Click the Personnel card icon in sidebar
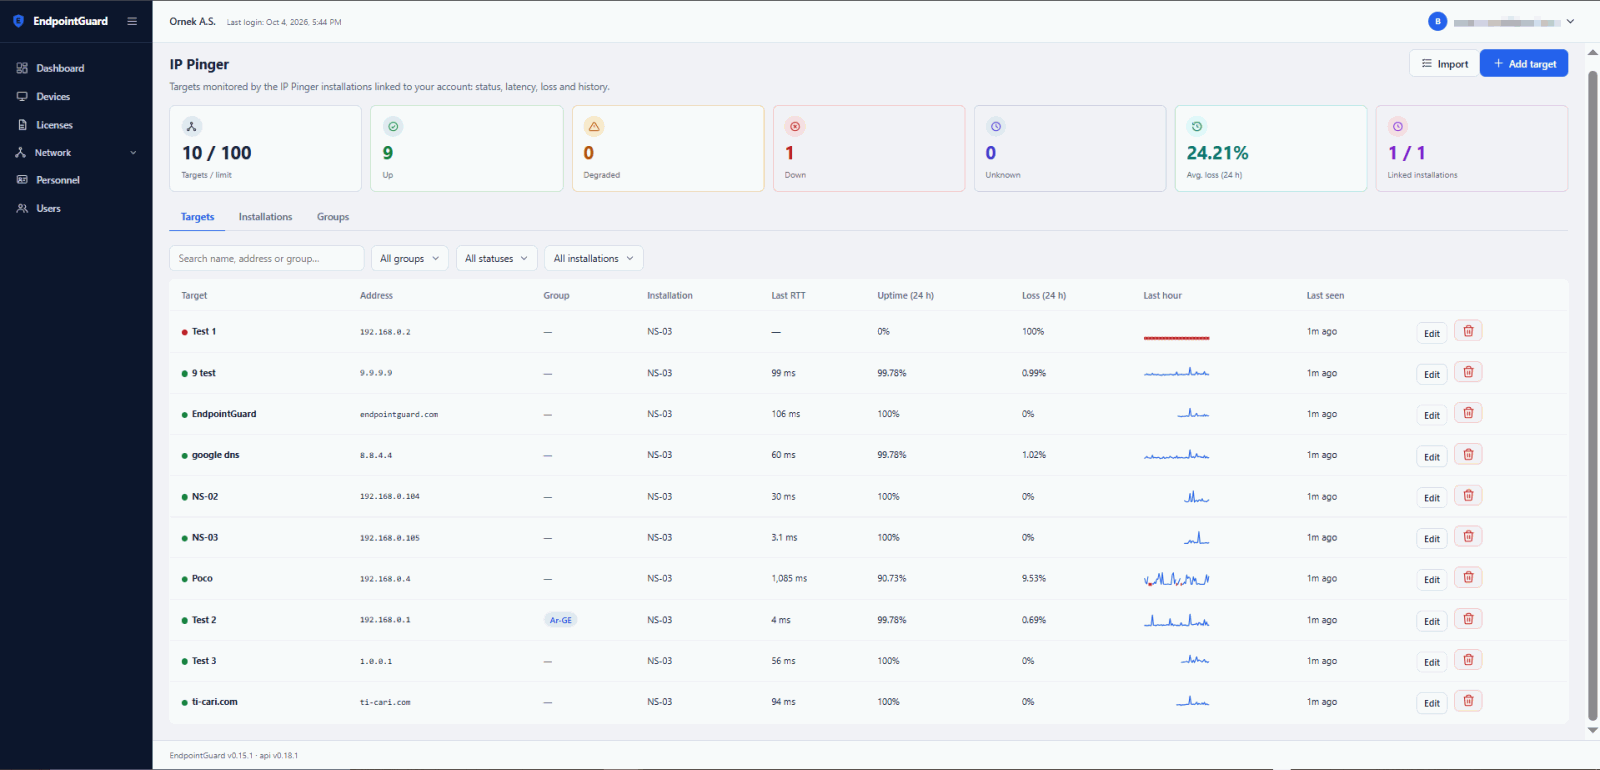 (22, 180)
